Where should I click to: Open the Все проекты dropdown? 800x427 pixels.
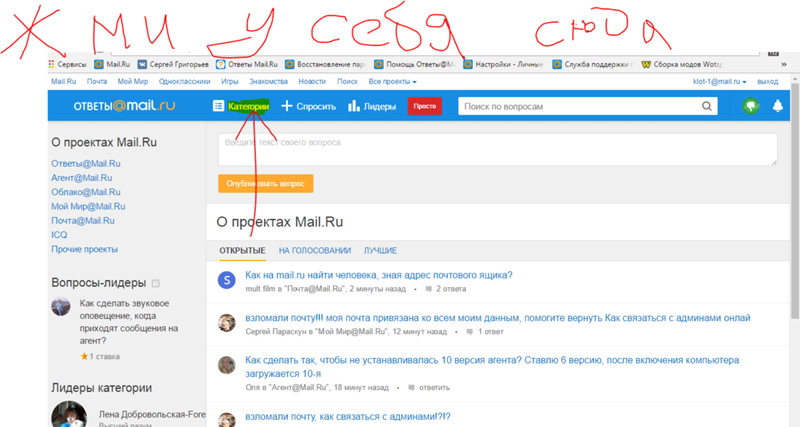click(392, 82)
